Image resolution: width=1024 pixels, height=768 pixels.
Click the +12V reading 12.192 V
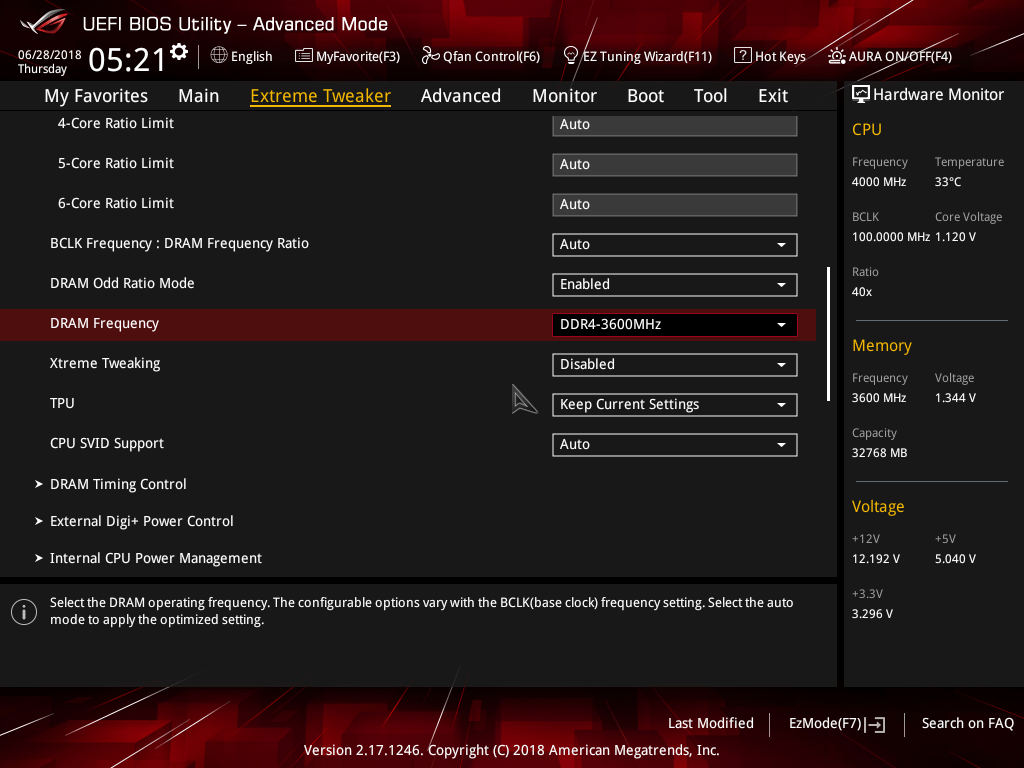876,559
